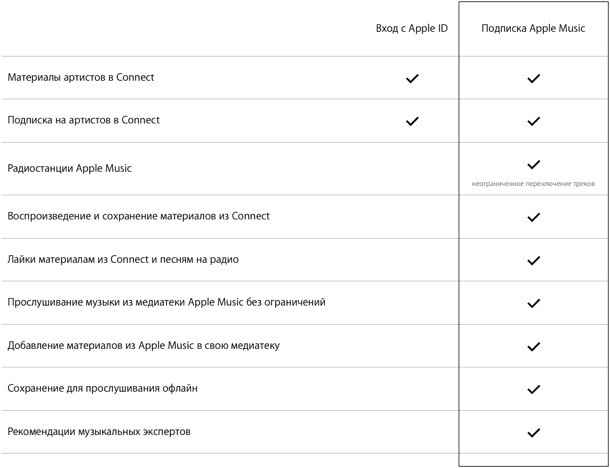610x468 pixels.
Task: Click Apple Music checkmark for Подписка на артистов
Action: pyautogui.click(x=533, y=121)
